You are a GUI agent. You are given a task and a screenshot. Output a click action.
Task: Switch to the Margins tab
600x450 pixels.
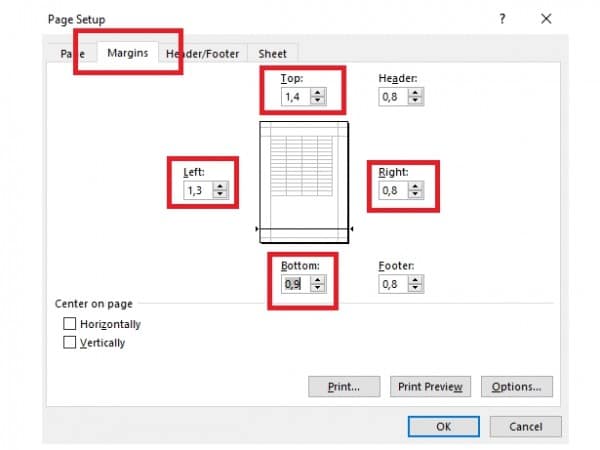pyautogui.click(x=127, y=53)
